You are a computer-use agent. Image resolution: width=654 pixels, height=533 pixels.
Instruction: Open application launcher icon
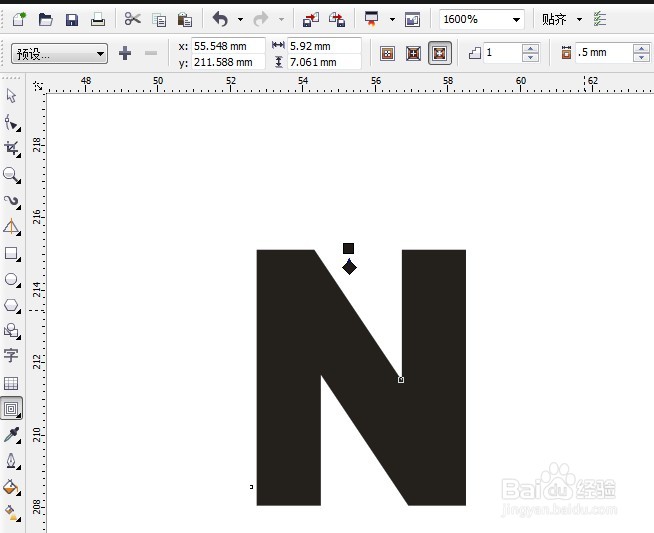372,19
